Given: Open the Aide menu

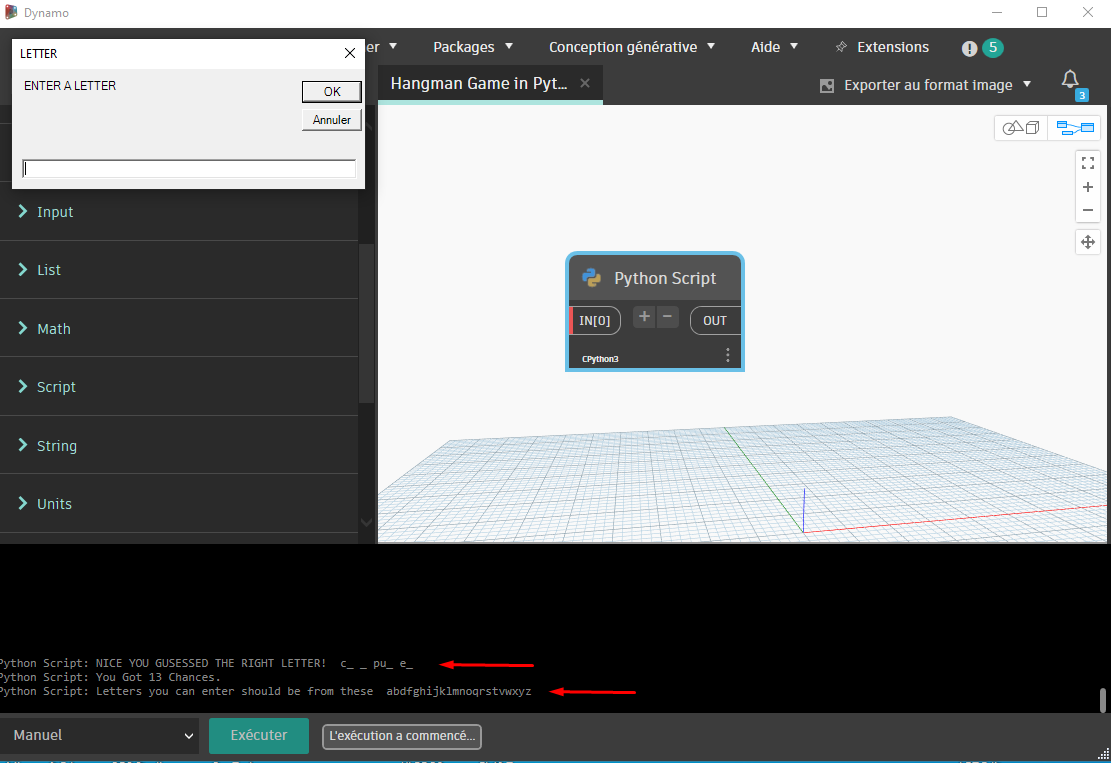Looking at the screenshot, I should [x=774, y=47].
